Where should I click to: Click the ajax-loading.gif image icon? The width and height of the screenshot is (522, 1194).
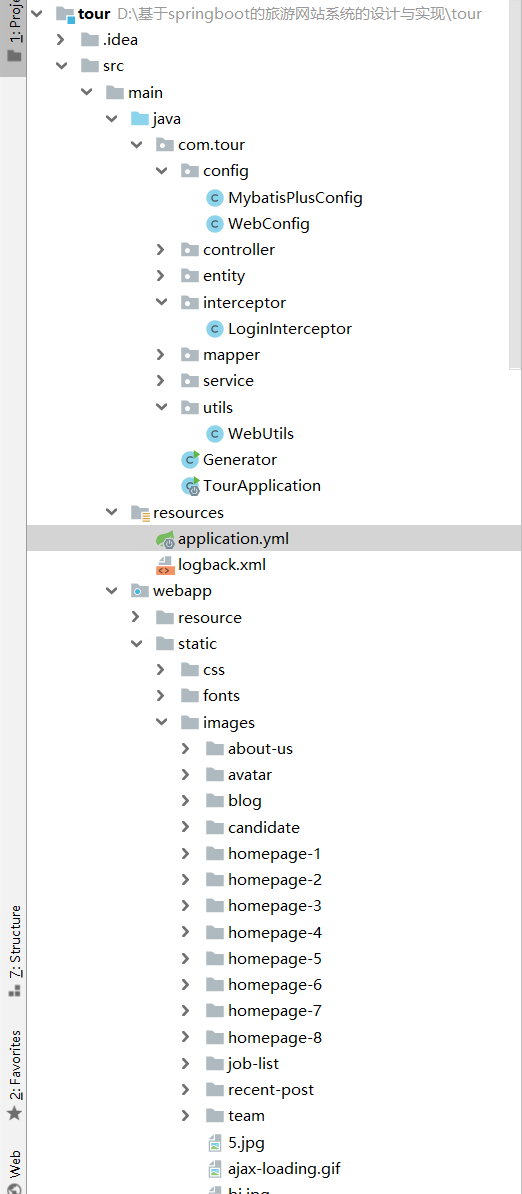coord(215,1169)
